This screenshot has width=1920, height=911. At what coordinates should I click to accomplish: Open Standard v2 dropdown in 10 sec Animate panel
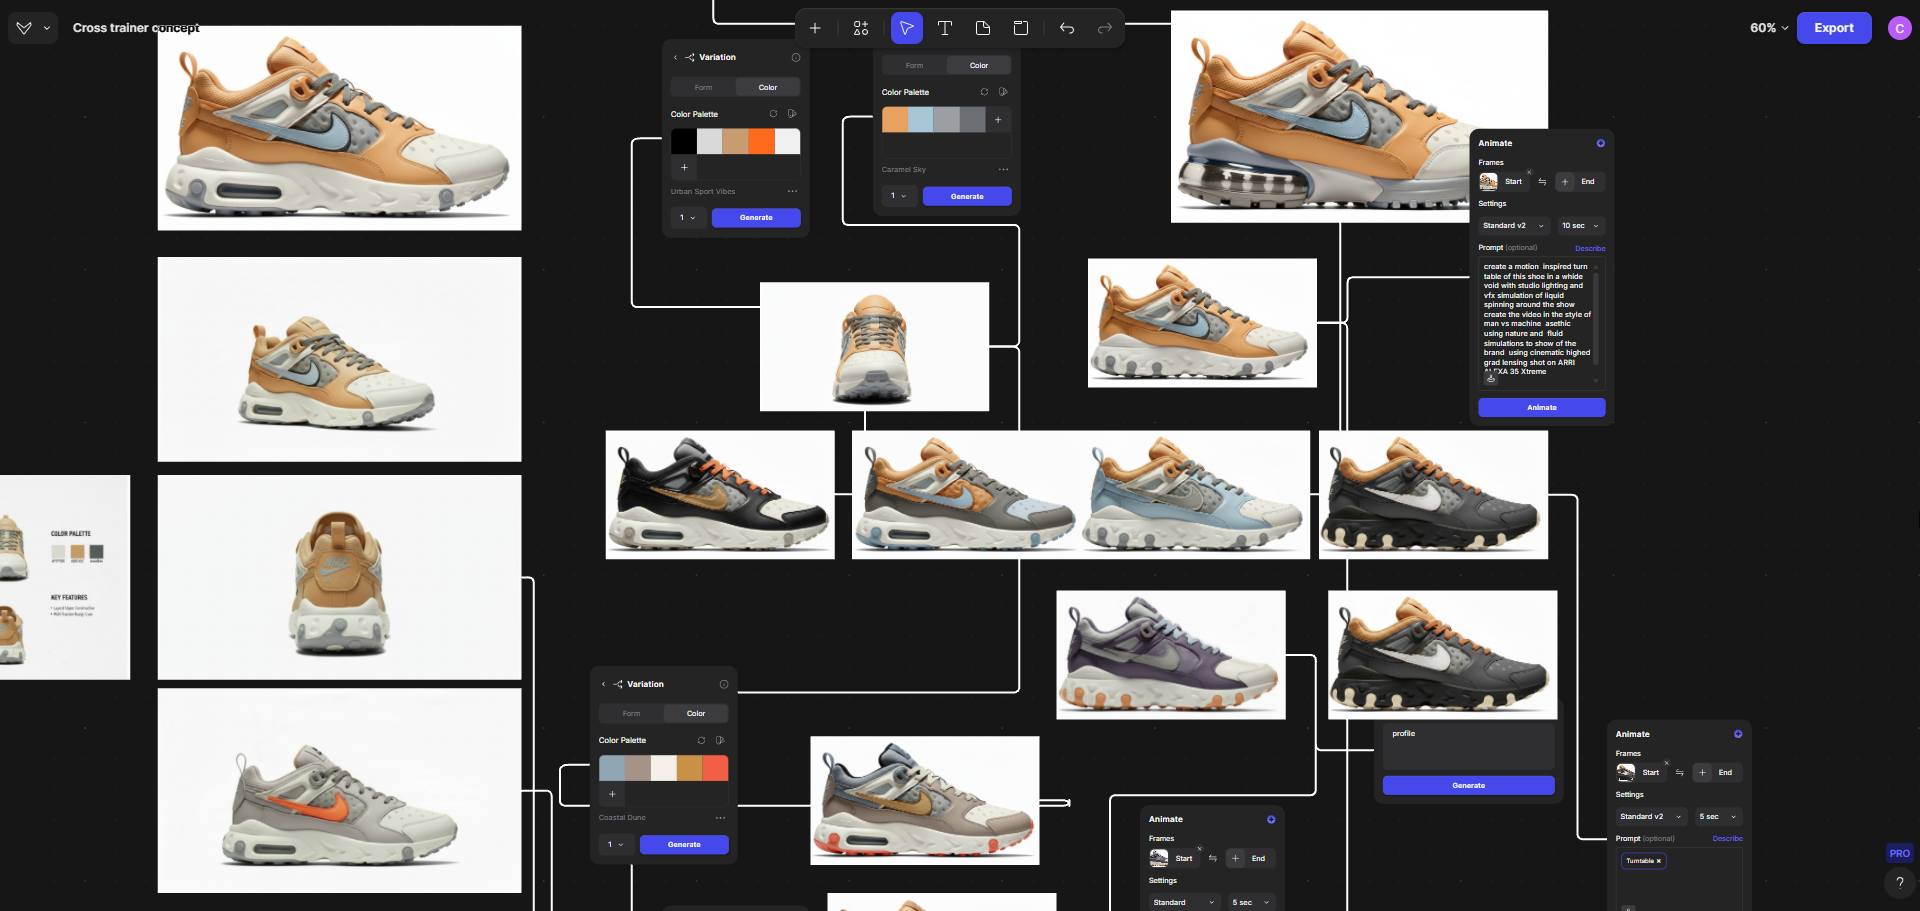pyautogui.click(x=1514, y=226)
